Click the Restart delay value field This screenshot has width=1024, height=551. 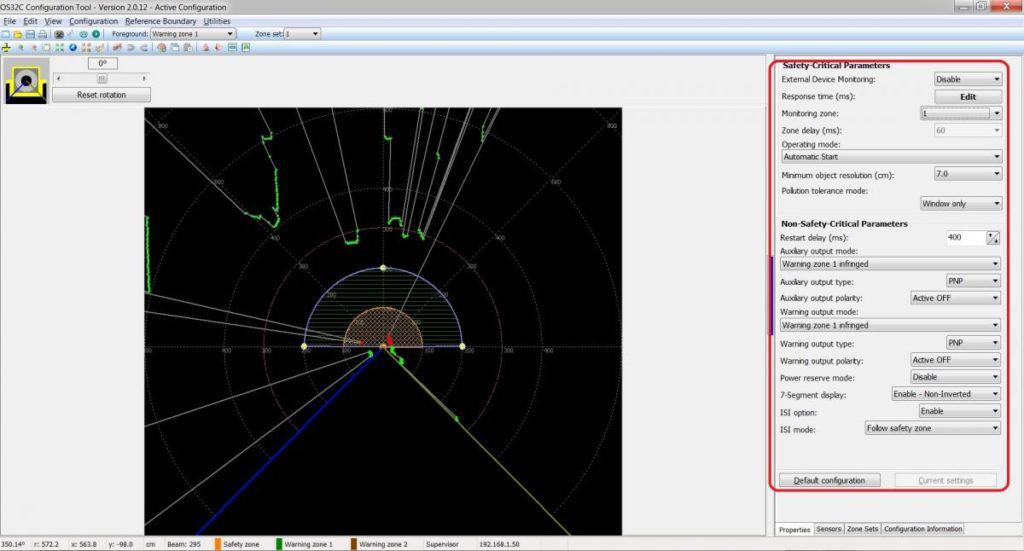tap(966, 238)
